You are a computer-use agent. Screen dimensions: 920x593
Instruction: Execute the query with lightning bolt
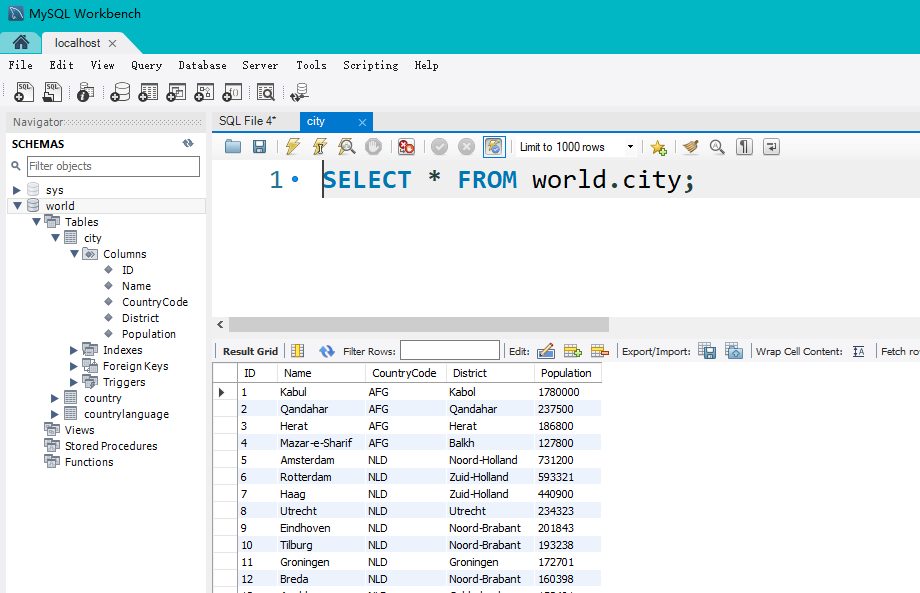tap(292, 147)
